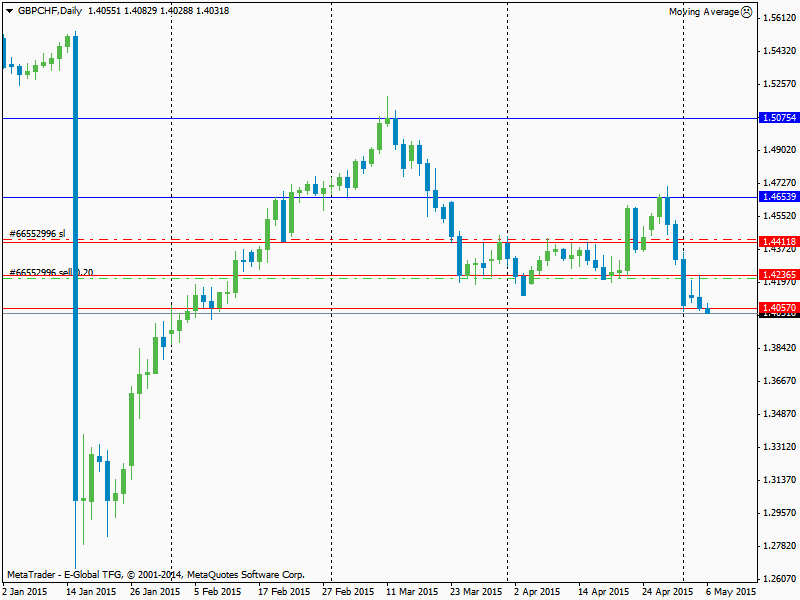Click the 1.49020 price scale value
The height and width of the screenshot is (600, 800).
(x=780, y=150)
